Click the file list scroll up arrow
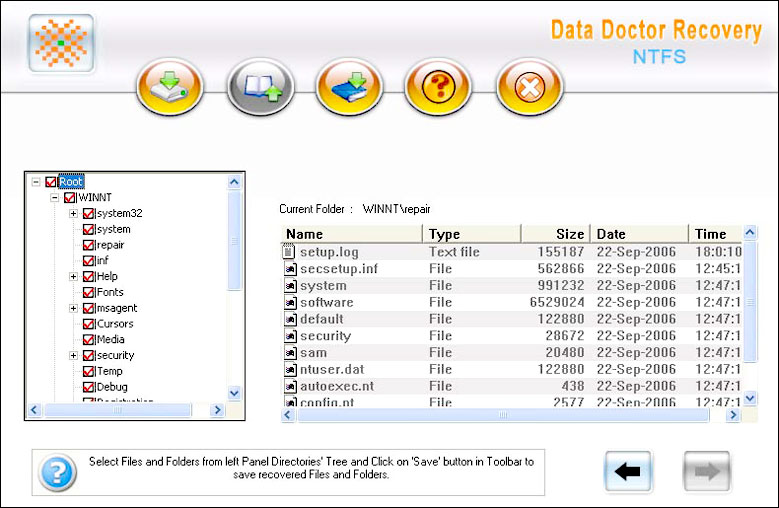This screenshot has height=508, width=779. pos(750,232)
